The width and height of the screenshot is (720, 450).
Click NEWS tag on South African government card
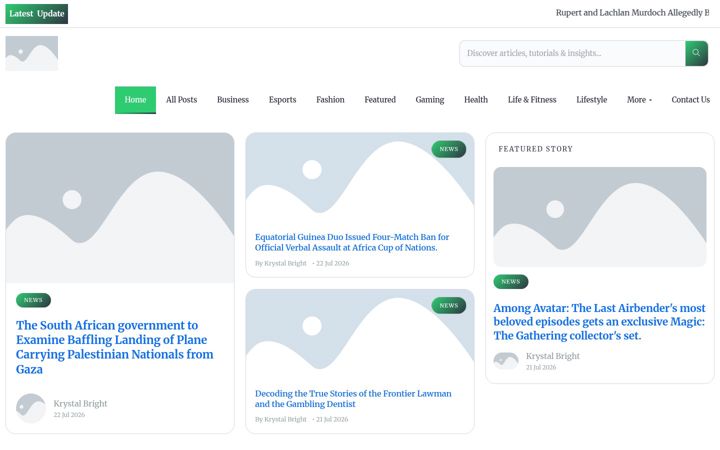[34, 300]
